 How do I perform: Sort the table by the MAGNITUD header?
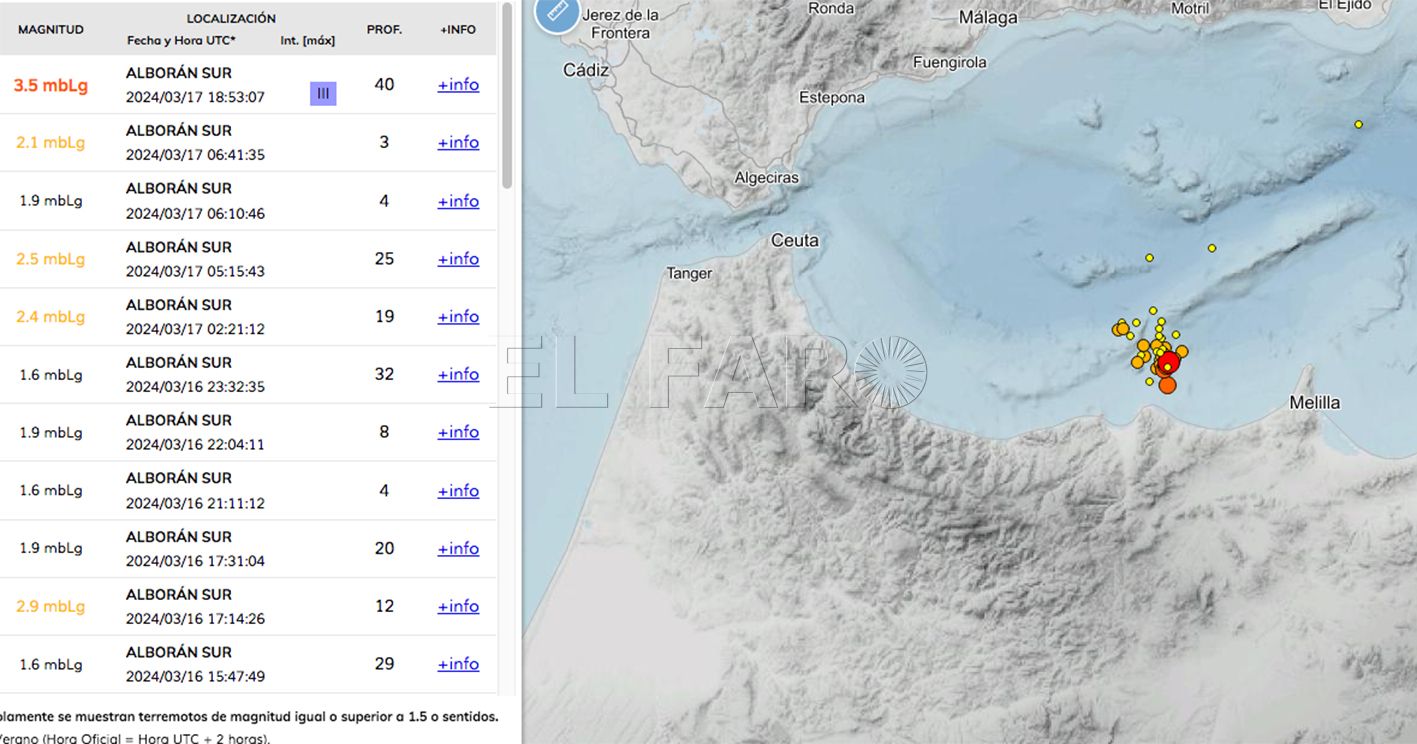click(52, 29)
